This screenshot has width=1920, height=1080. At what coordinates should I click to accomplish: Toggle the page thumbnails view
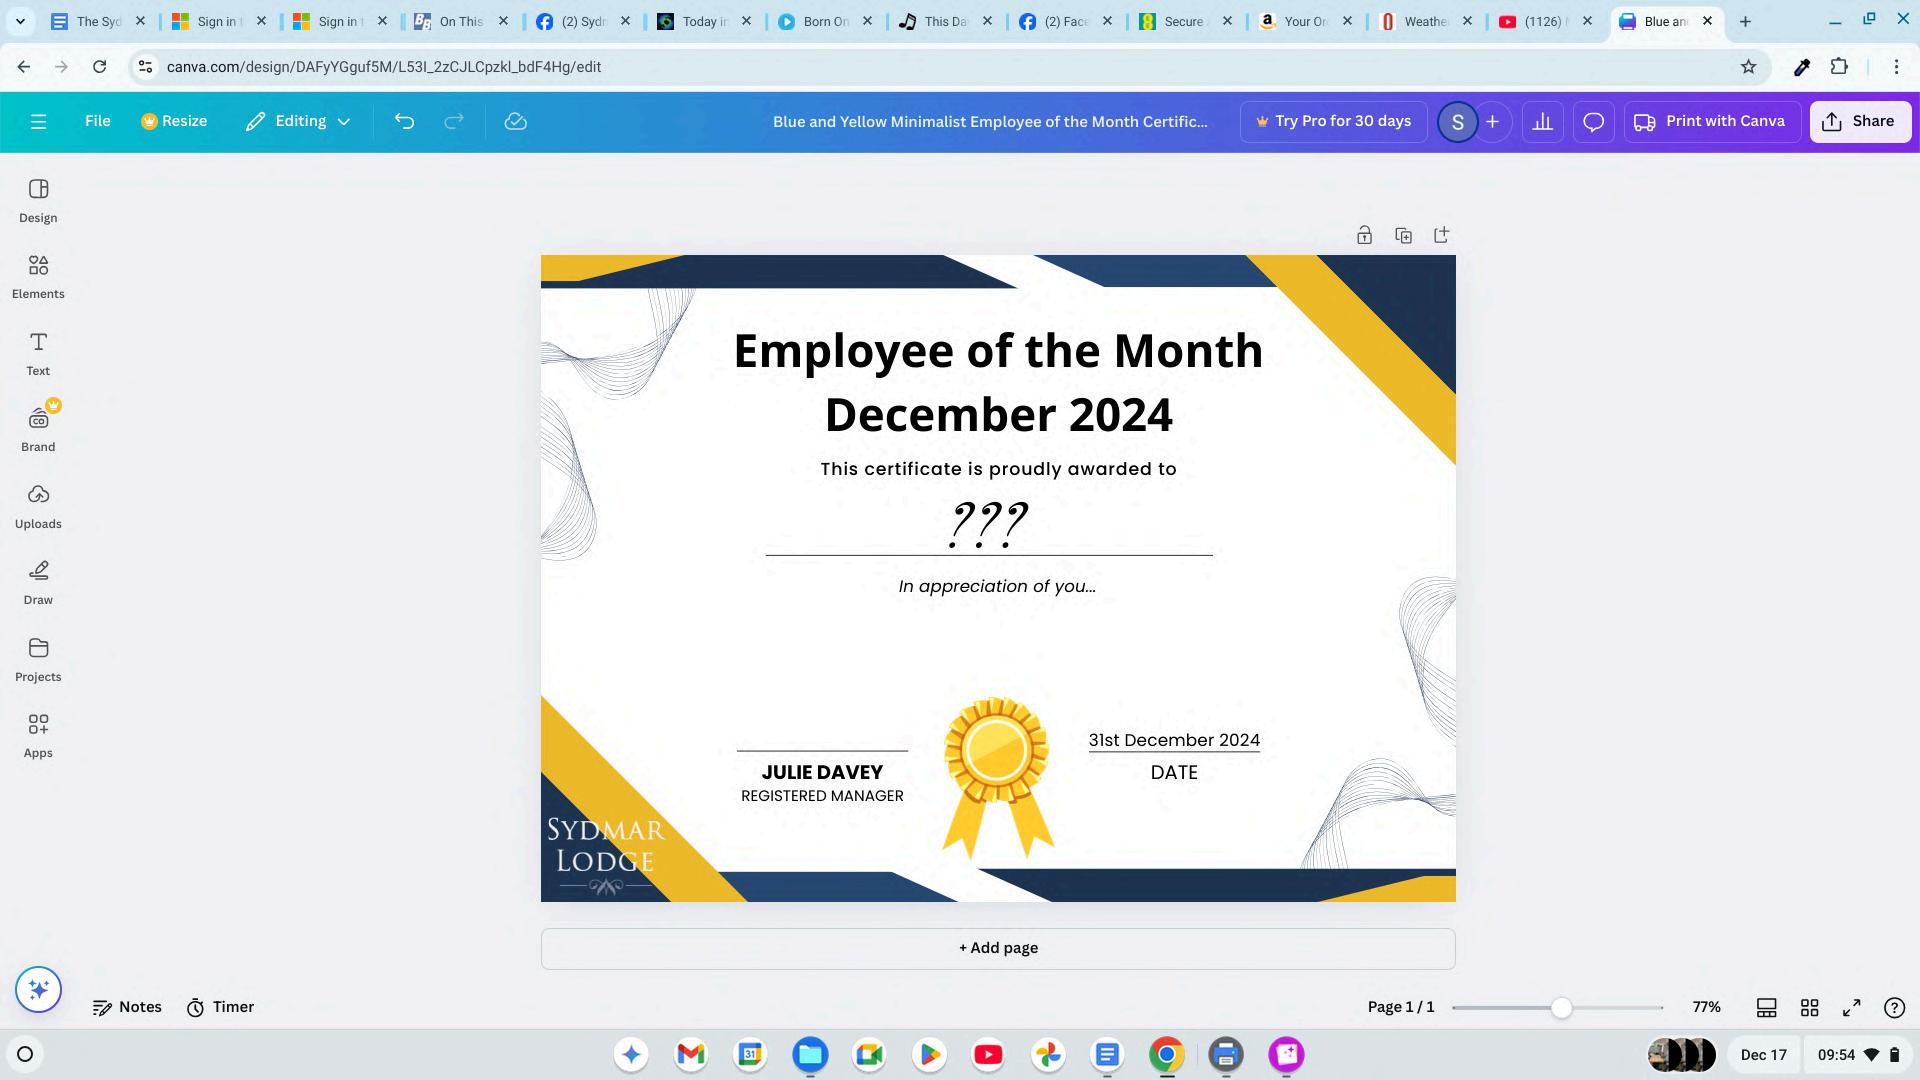click(1766, 1007)
